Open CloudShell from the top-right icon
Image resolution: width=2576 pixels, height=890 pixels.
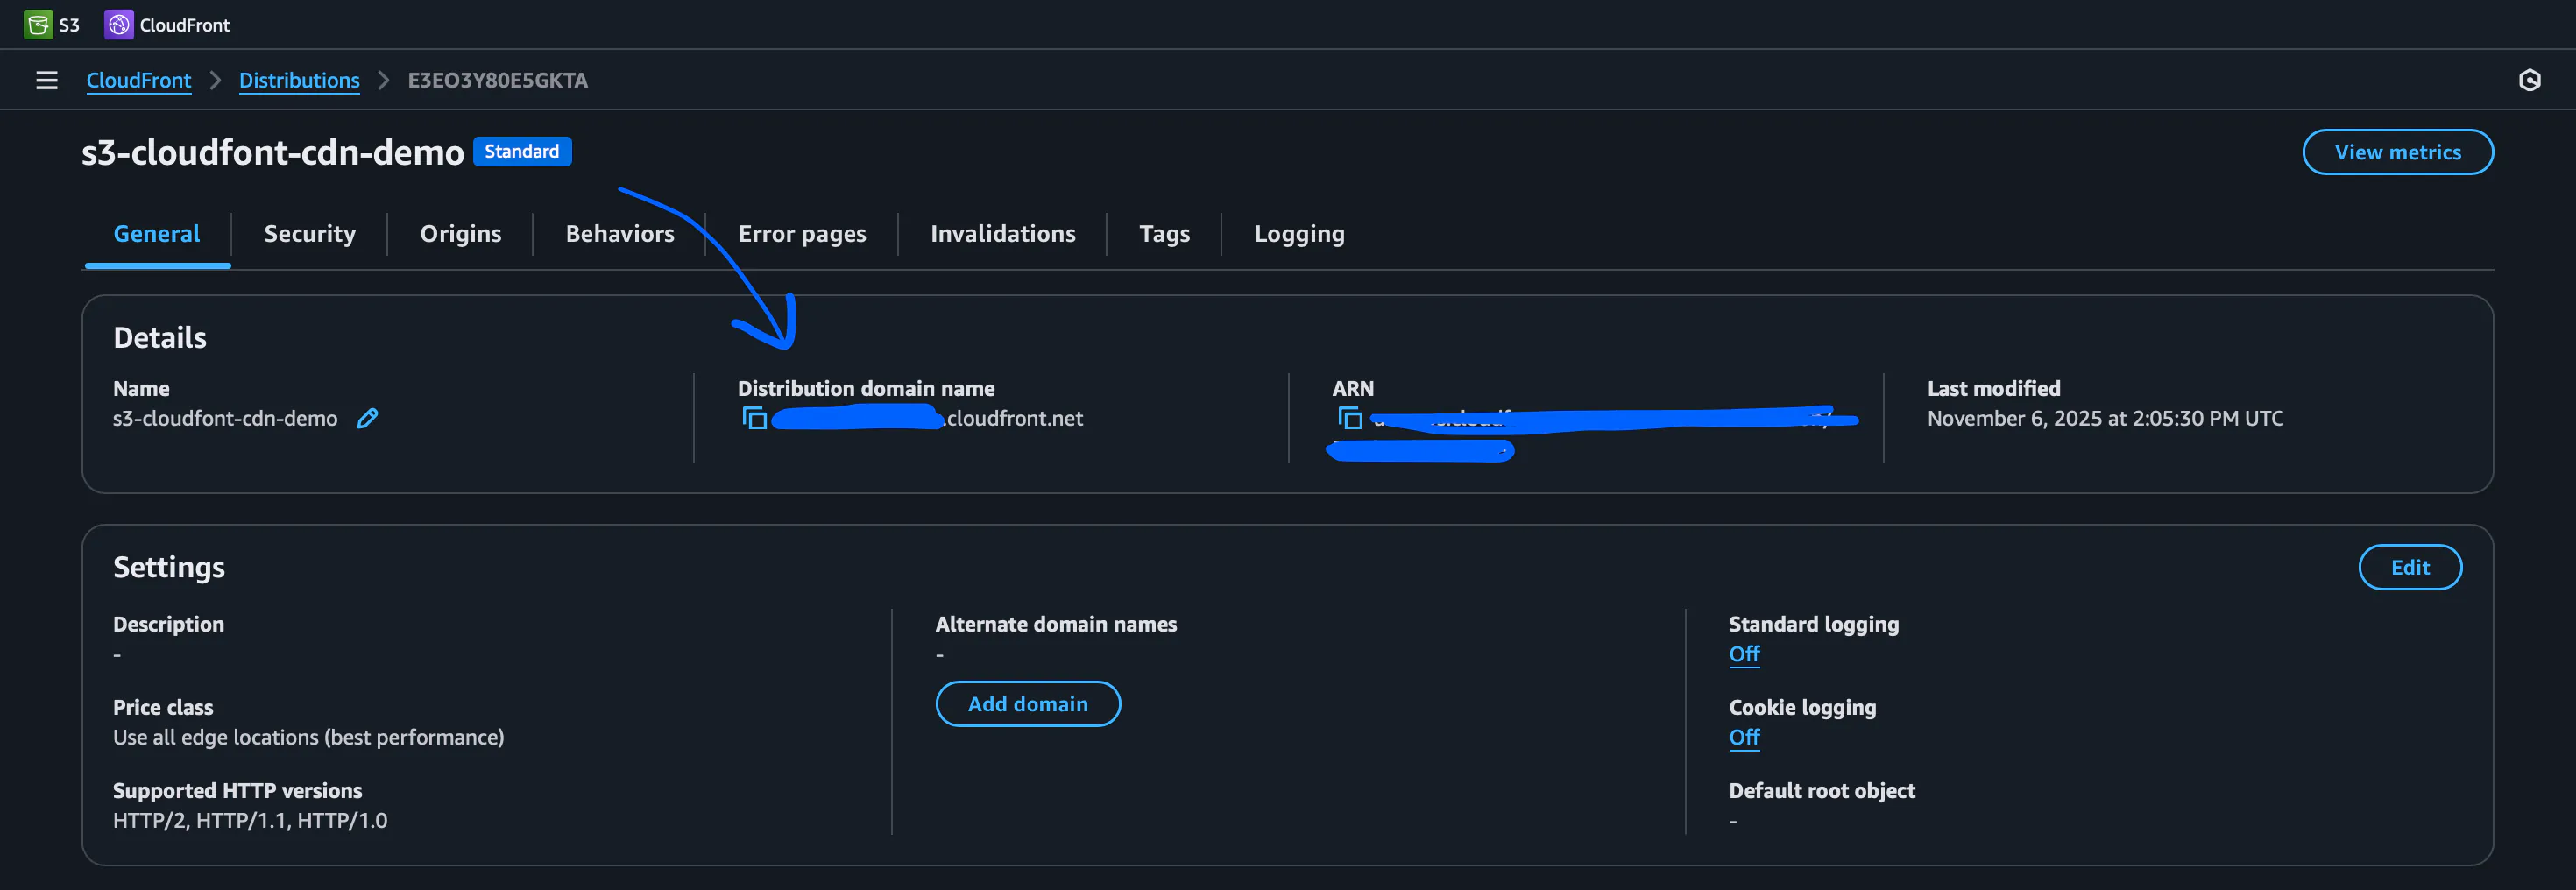(x=2531, y=80)
